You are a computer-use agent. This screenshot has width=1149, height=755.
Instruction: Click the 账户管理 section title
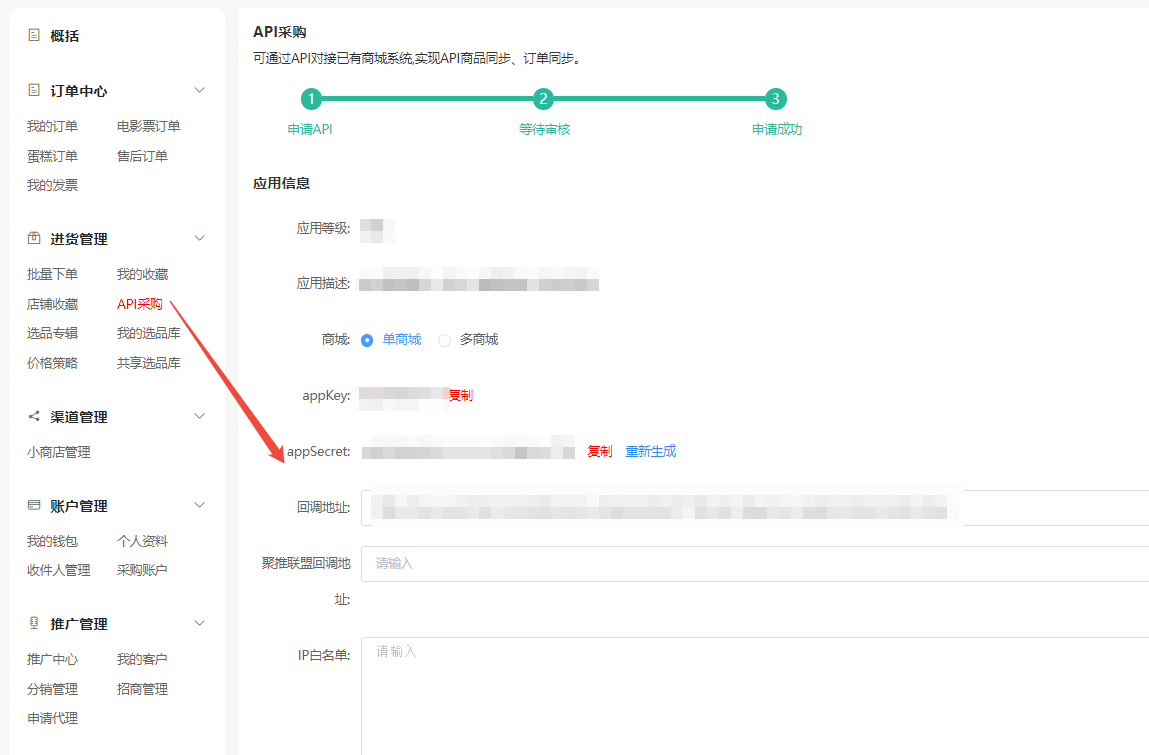coord(78,507)
